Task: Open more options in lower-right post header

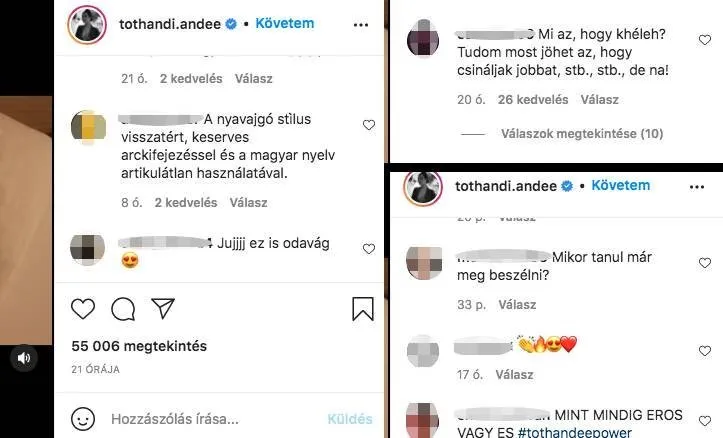Action: point(697,187)
